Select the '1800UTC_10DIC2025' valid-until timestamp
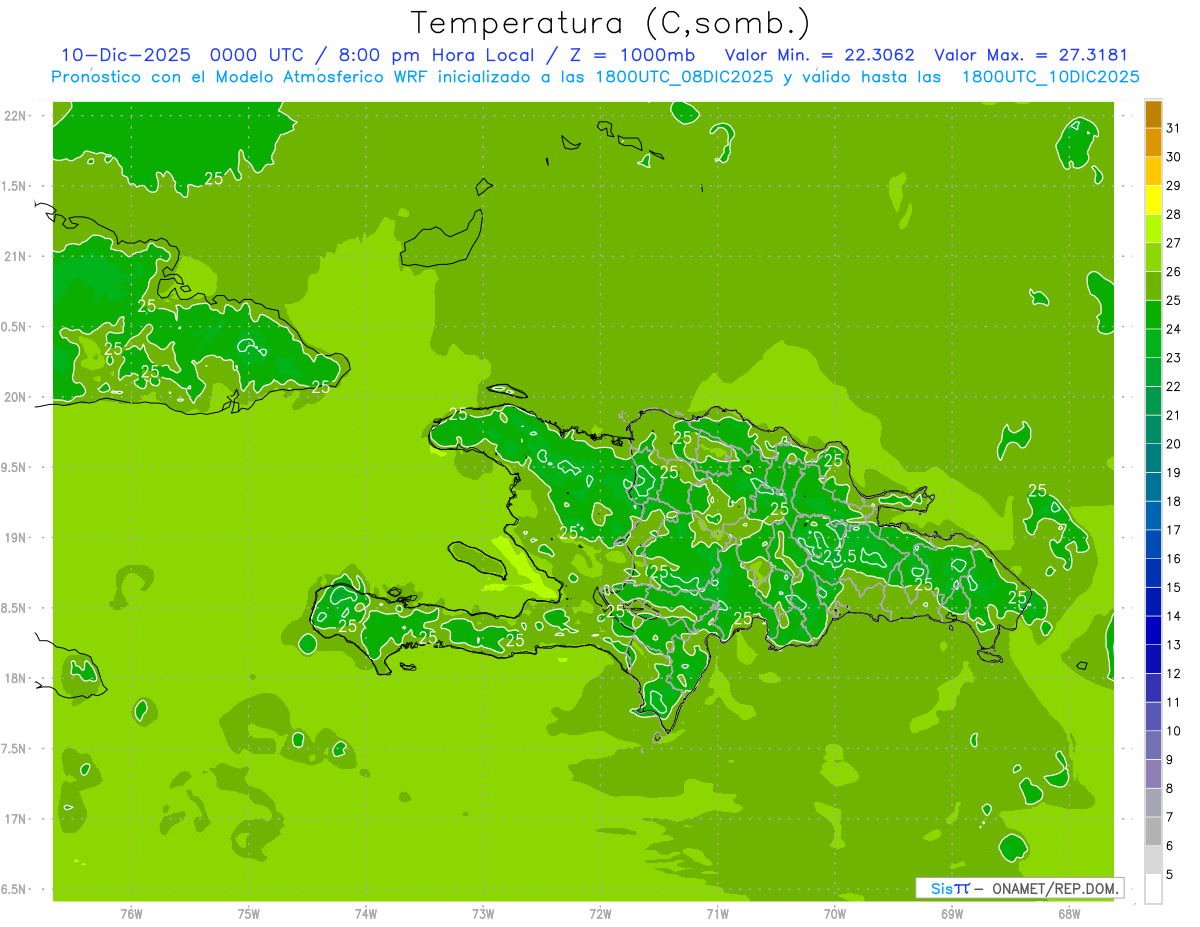The width and height of the screenshot is (1200, 927). click(x=1050, y=77)
